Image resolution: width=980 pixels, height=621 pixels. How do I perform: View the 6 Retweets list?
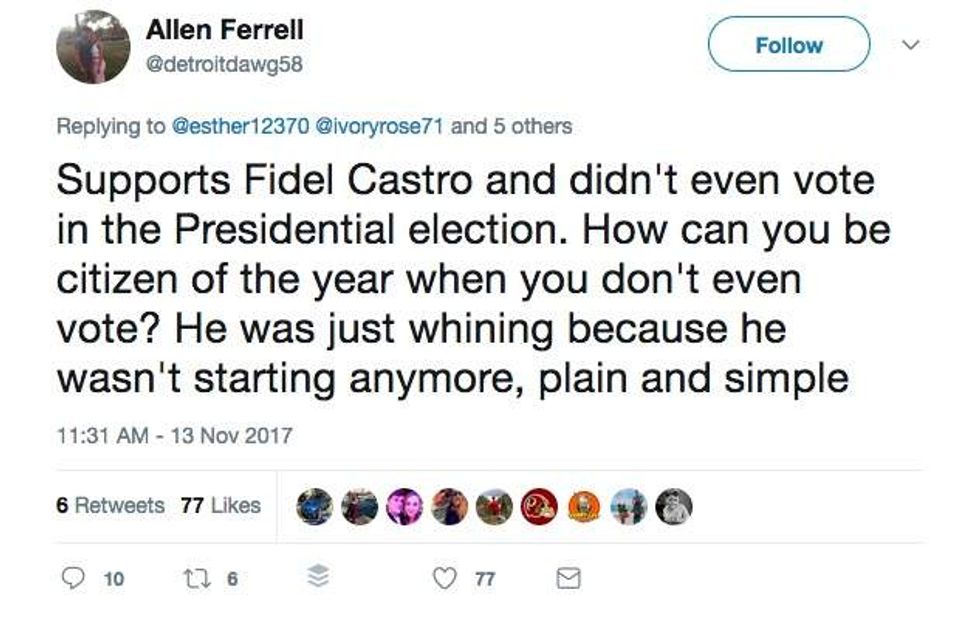110,505
